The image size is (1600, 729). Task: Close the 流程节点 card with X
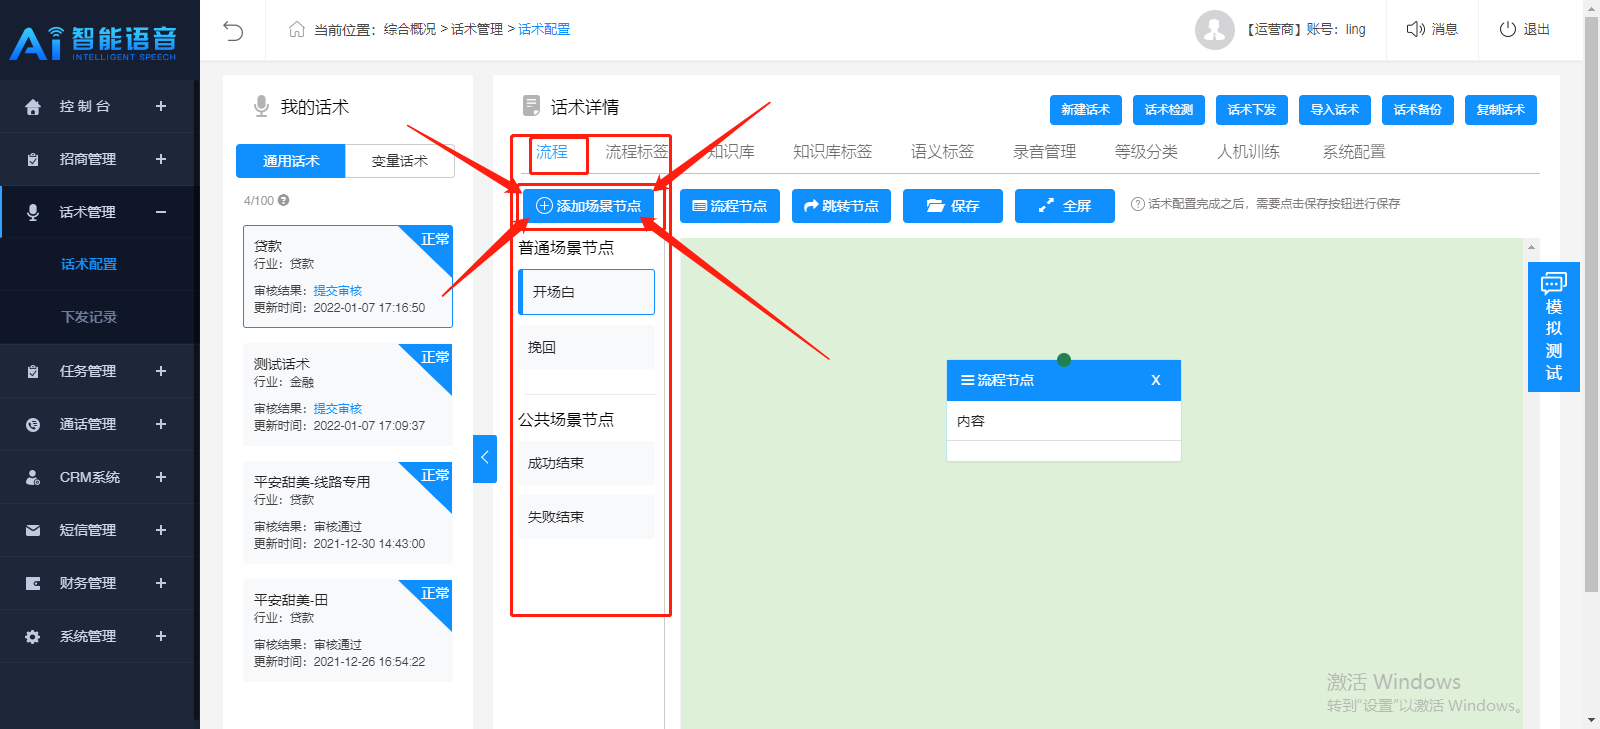pos(1156,380)
